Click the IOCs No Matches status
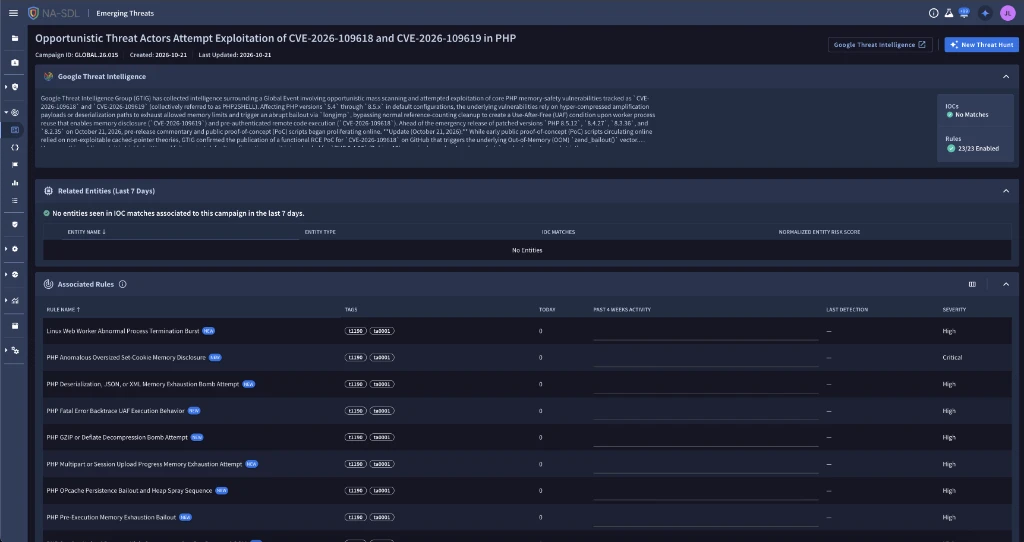The image size is (1024, 542). tap(967, 114)
